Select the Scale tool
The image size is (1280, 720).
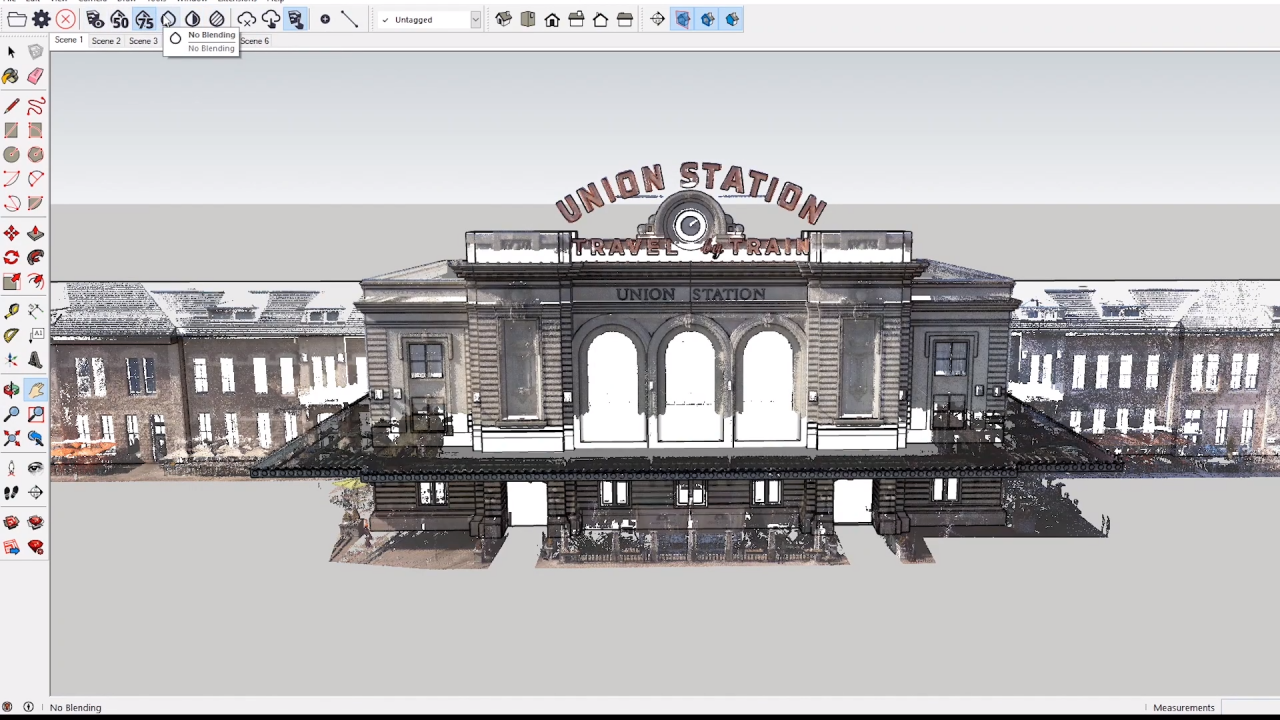(11, 282)
